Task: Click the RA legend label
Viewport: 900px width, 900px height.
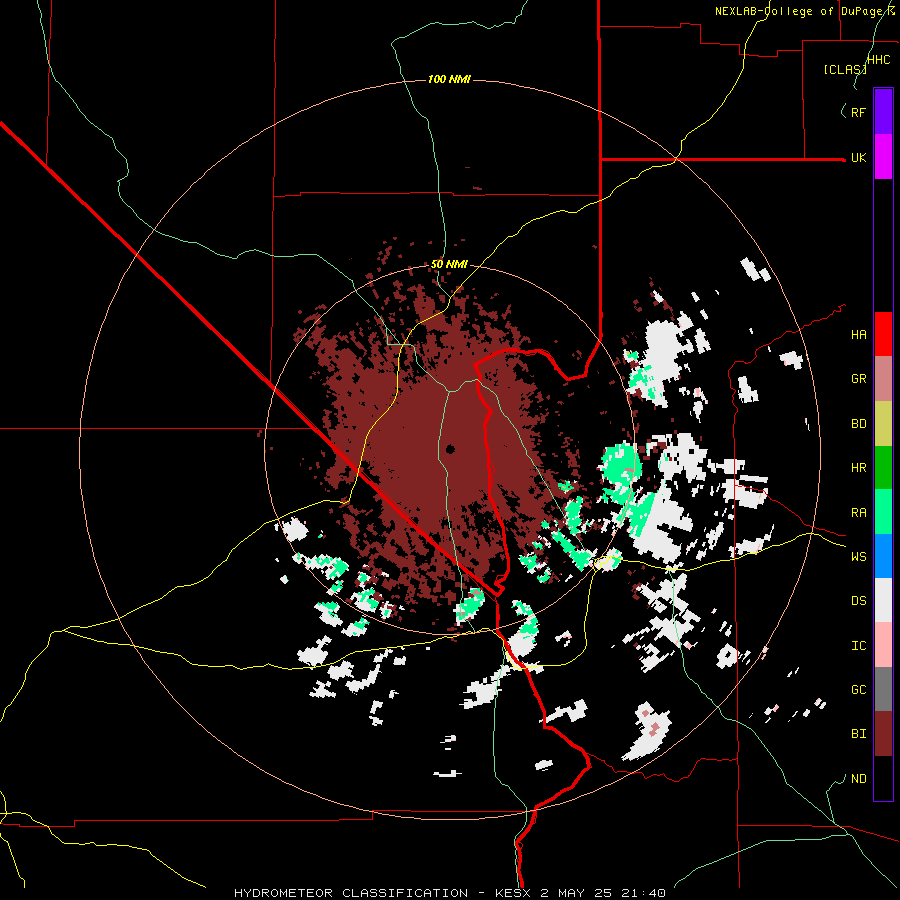Action: (x=858, y=513)
